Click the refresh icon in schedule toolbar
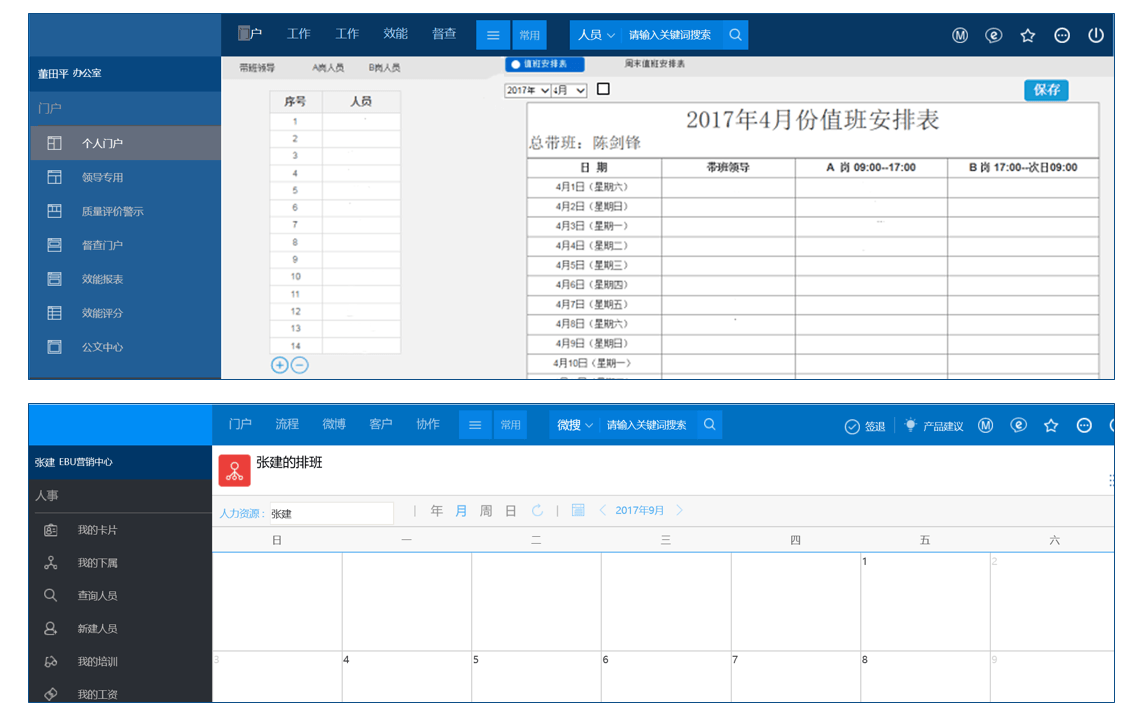 pyautogui.click(x=537, y=511)
